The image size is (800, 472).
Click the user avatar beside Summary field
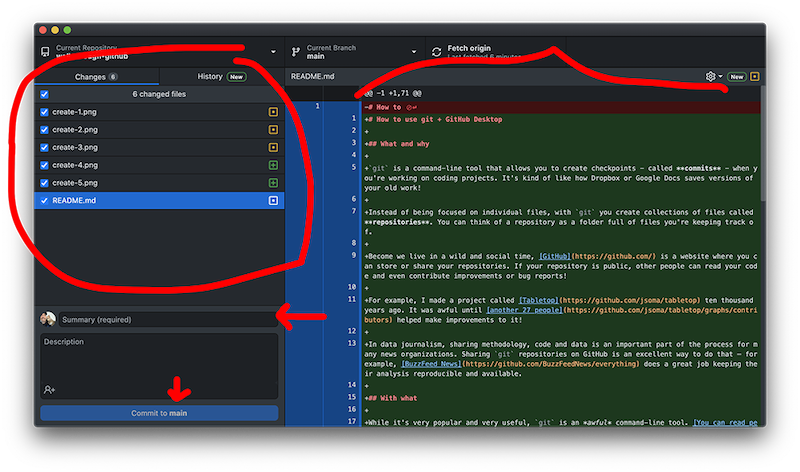click(48, 319)
